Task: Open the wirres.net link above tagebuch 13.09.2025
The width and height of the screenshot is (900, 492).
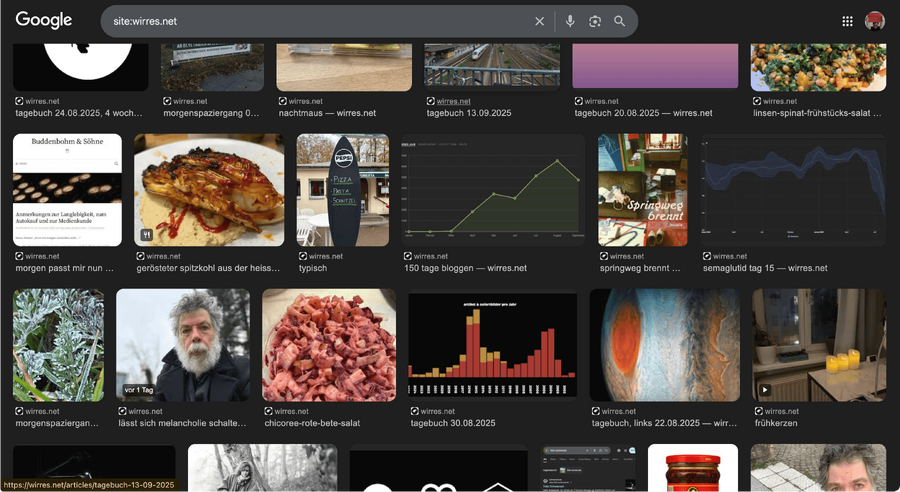Action: pos(453,101)
